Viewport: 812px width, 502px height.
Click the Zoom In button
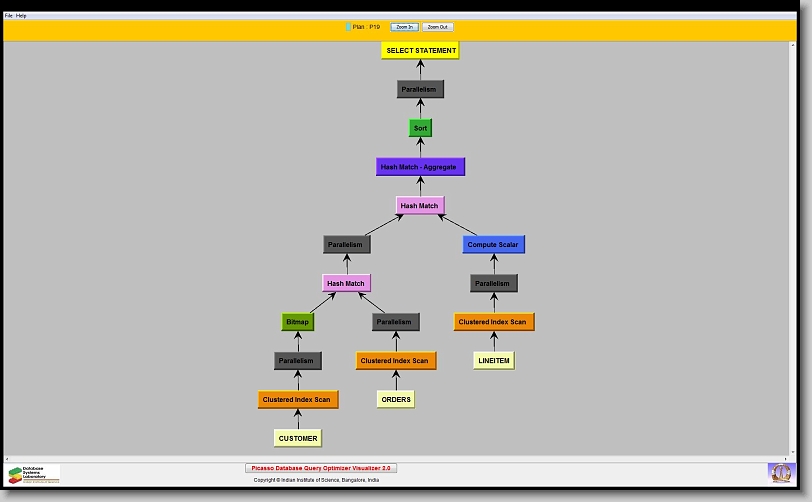(404, 27)
